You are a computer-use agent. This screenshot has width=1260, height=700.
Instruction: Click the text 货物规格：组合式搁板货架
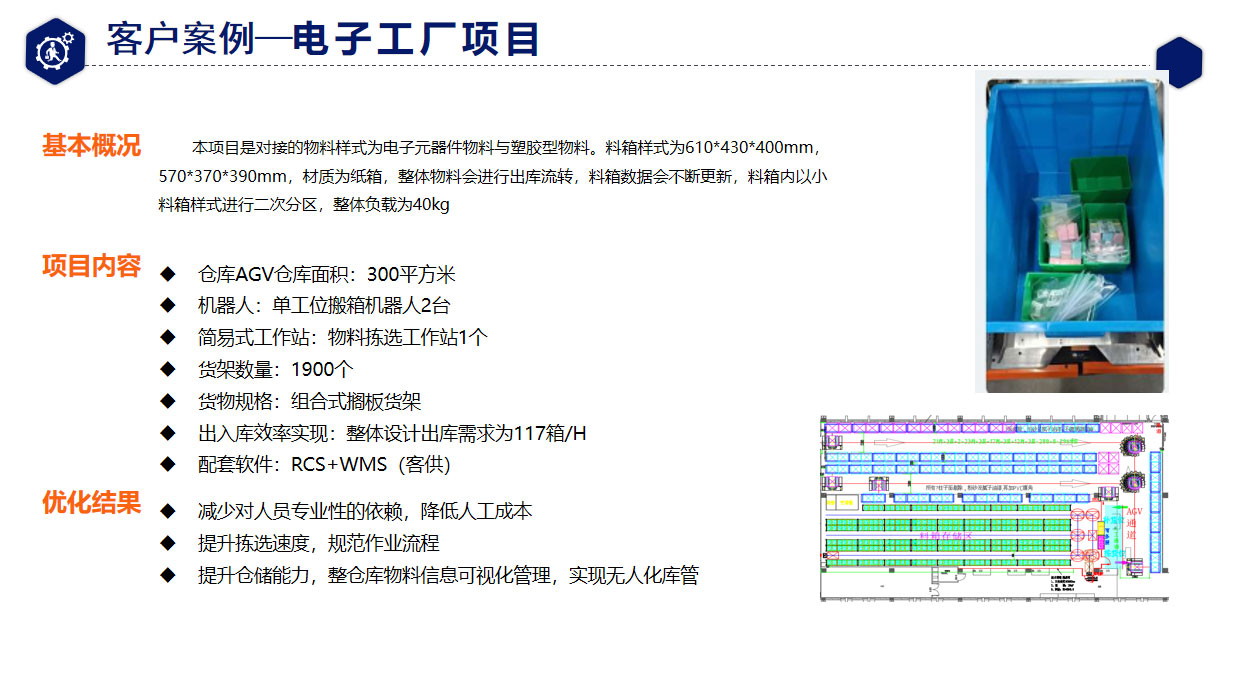click(x=310, y=401)
